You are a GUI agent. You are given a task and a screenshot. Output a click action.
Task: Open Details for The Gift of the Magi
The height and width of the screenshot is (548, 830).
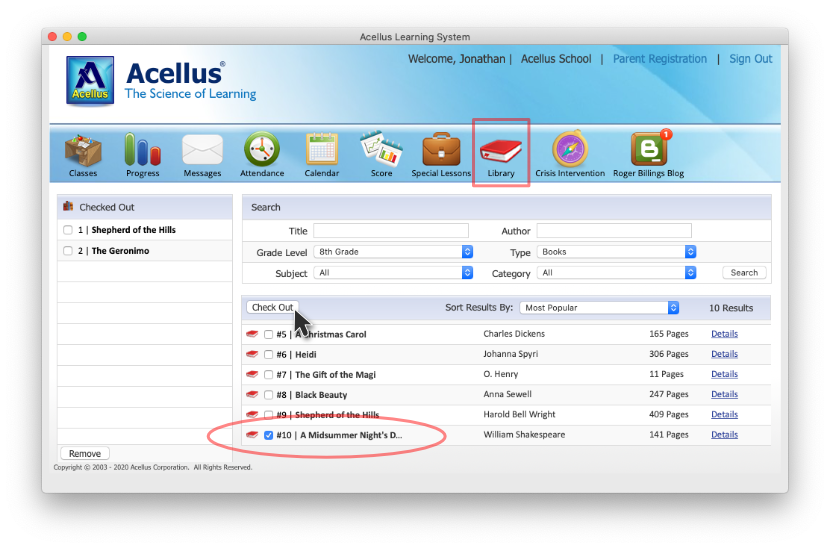click(724, 374)
